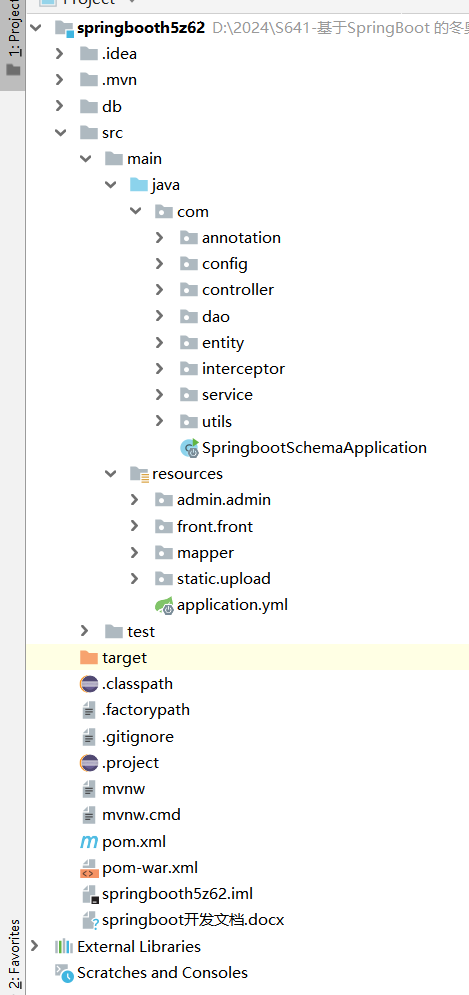Image resolution: width=469 pixels, height=995 pixels.
Task: Select the springboot开发文档.docx file
Action: pos(193,920)
